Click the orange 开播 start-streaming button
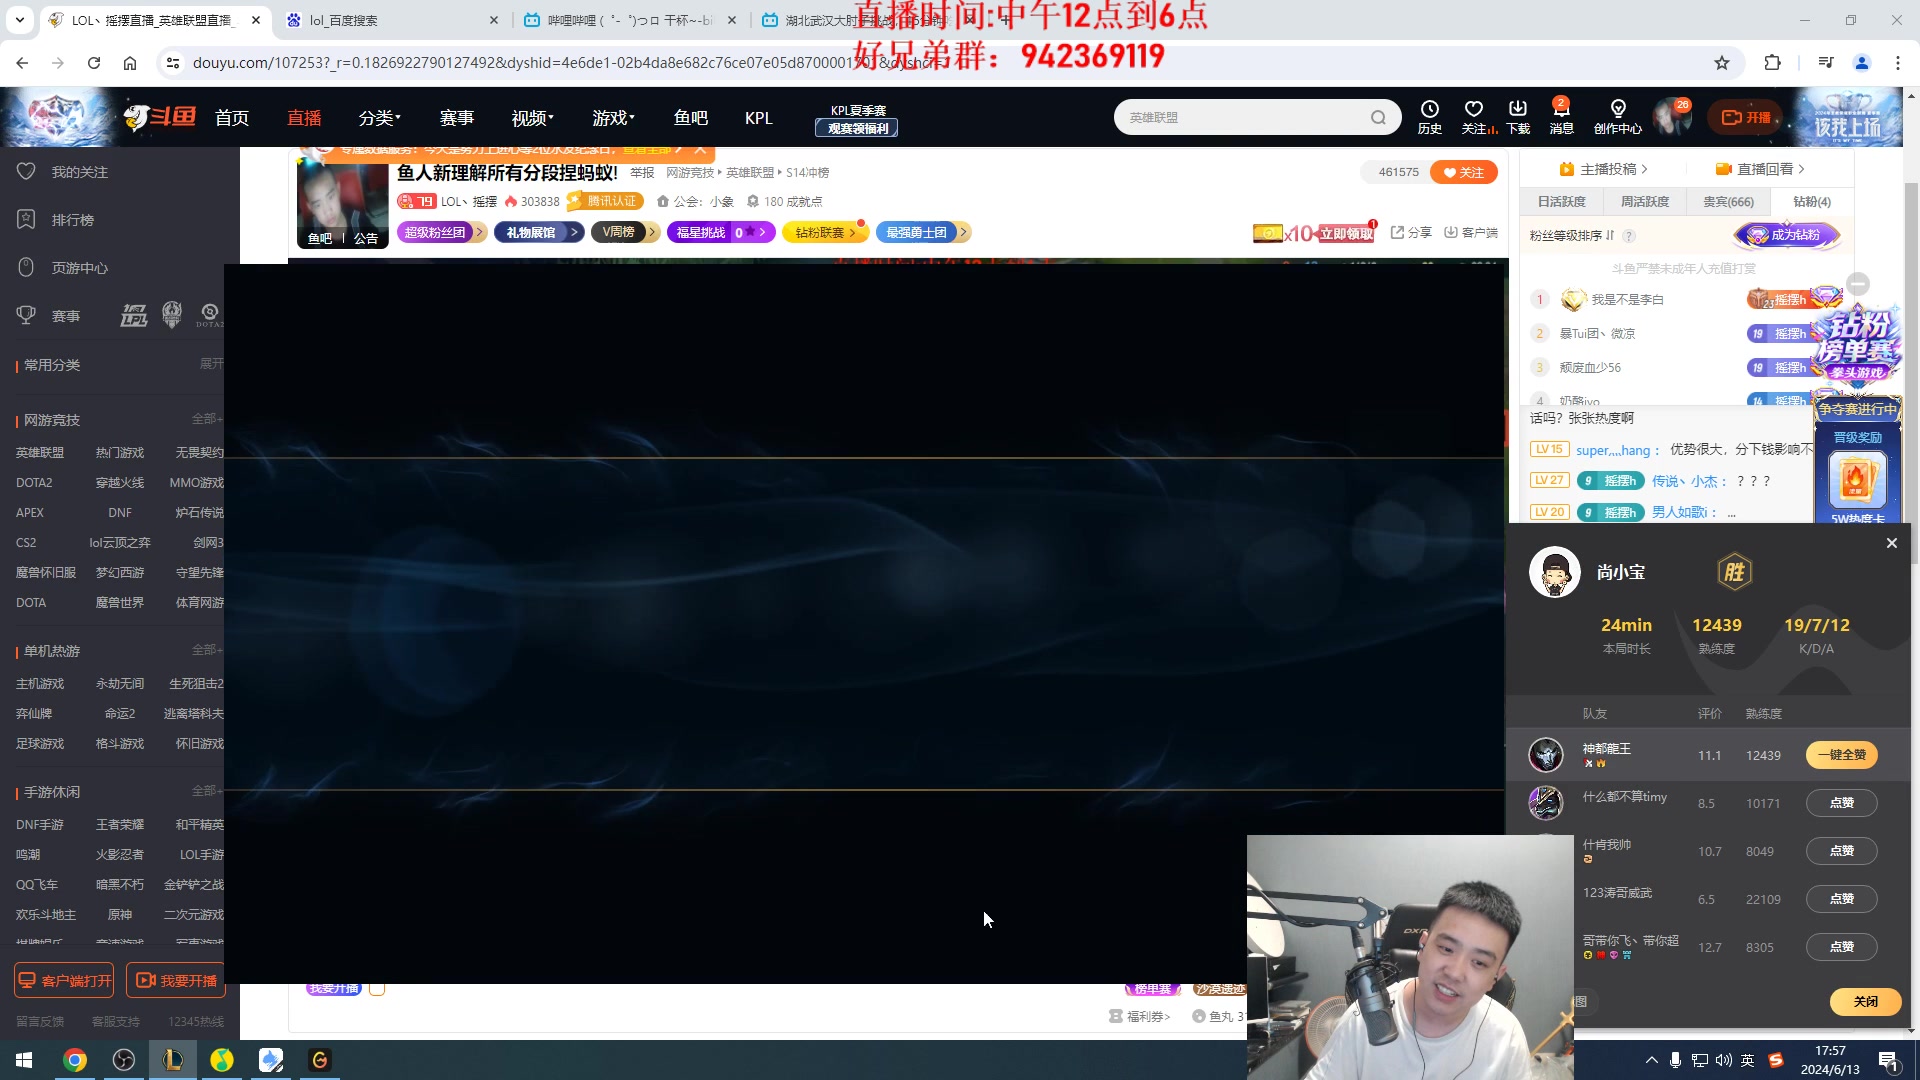 (x=1748, y=116)
